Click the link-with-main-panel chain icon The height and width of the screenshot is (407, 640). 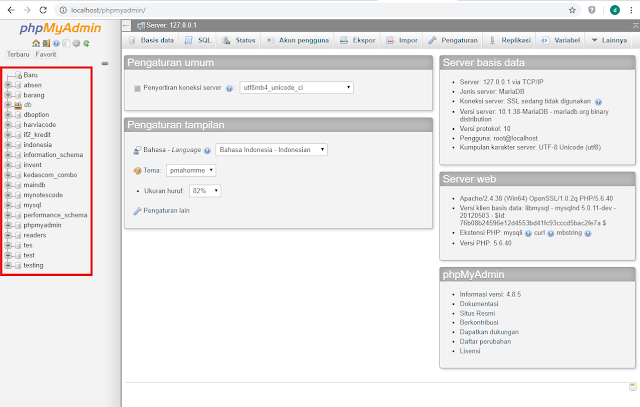pyautogui.click(x=105, y=64)
